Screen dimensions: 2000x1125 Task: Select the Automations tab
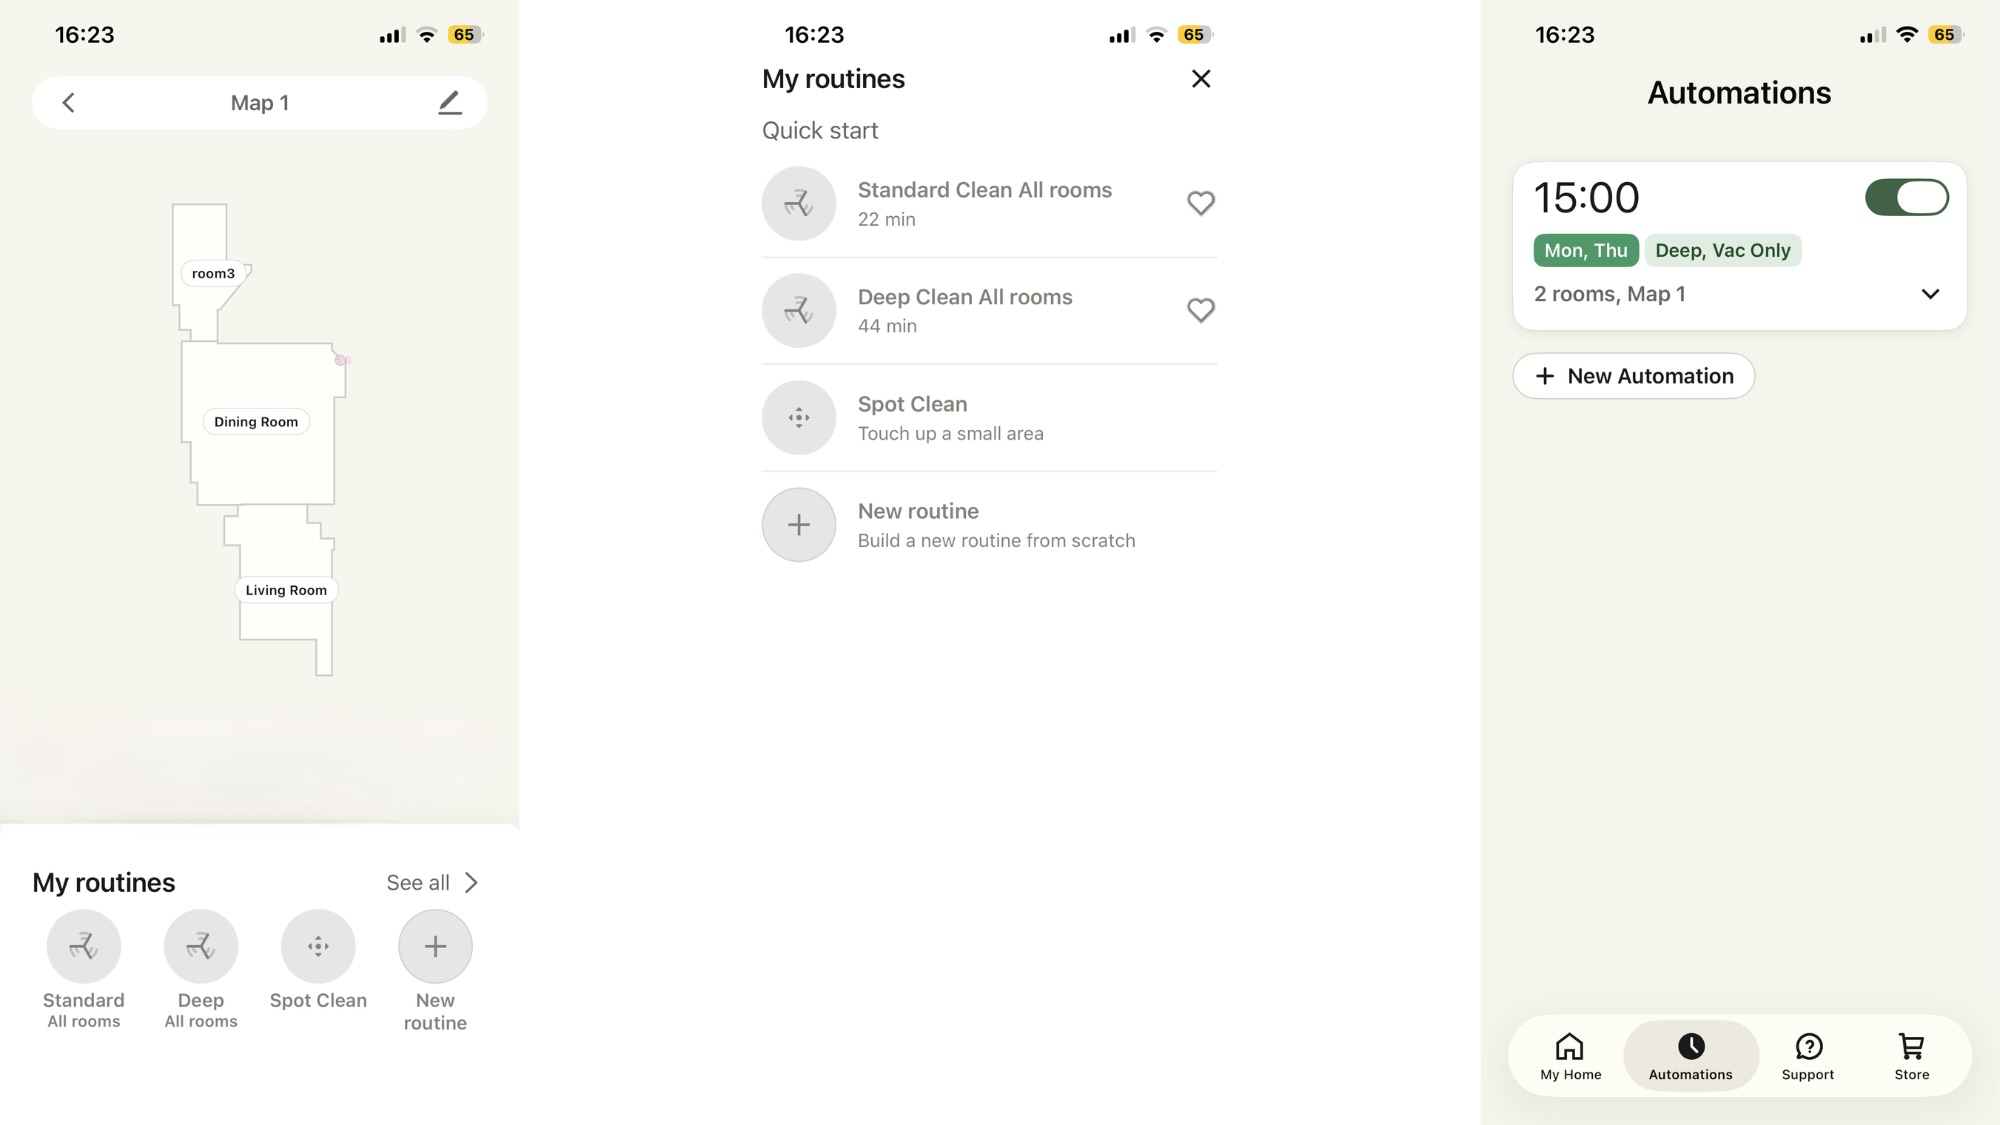(1691, 1057)
